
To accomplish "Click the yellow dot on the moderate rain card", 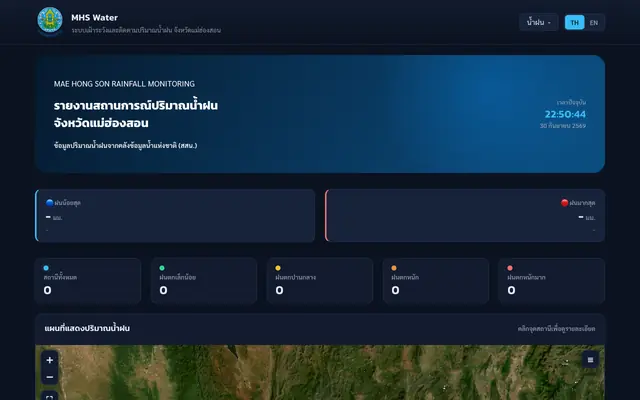I will pyautogui.click(x=278, y=268).
